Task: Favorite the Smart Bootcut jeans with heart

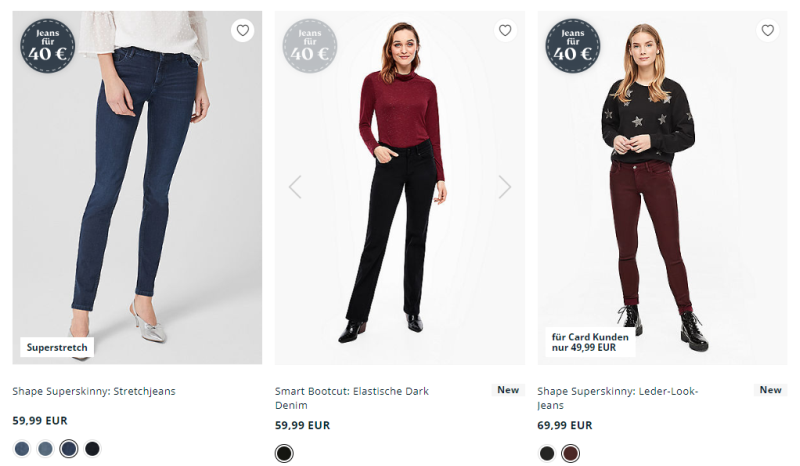Action: [x=505, y=31]
